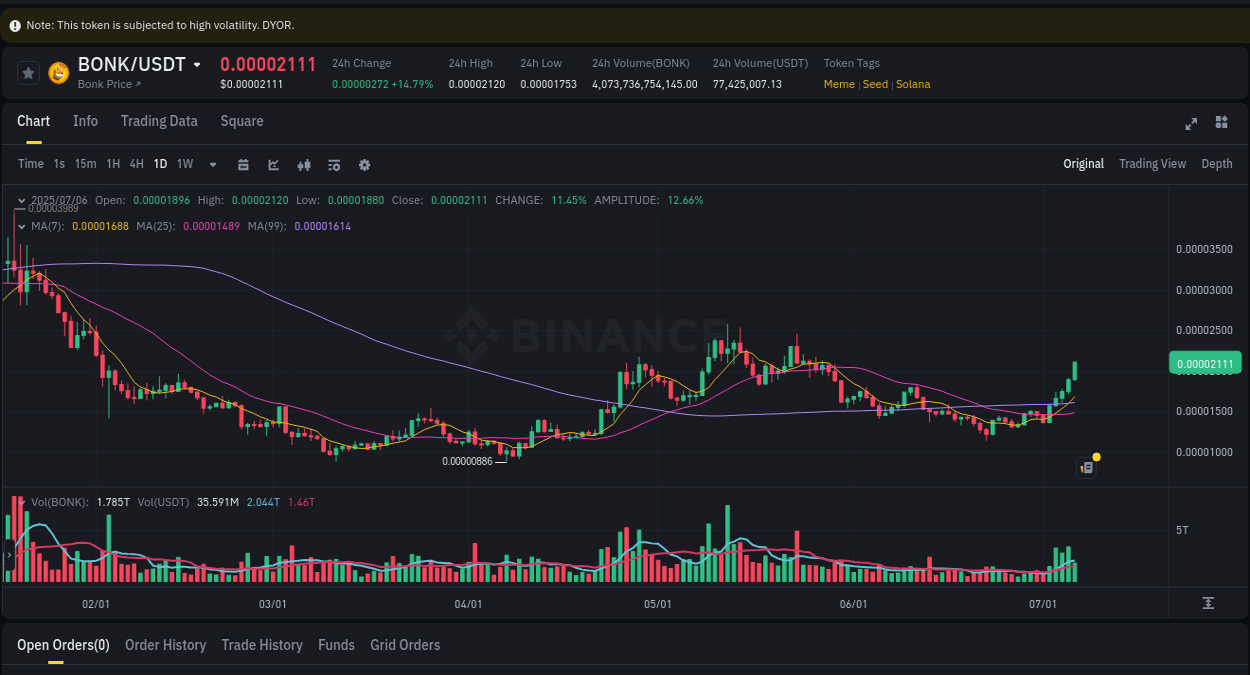Open the Bonk Price external link
The width and height of the screenshot is (1250, 675).
coord(110,84)
